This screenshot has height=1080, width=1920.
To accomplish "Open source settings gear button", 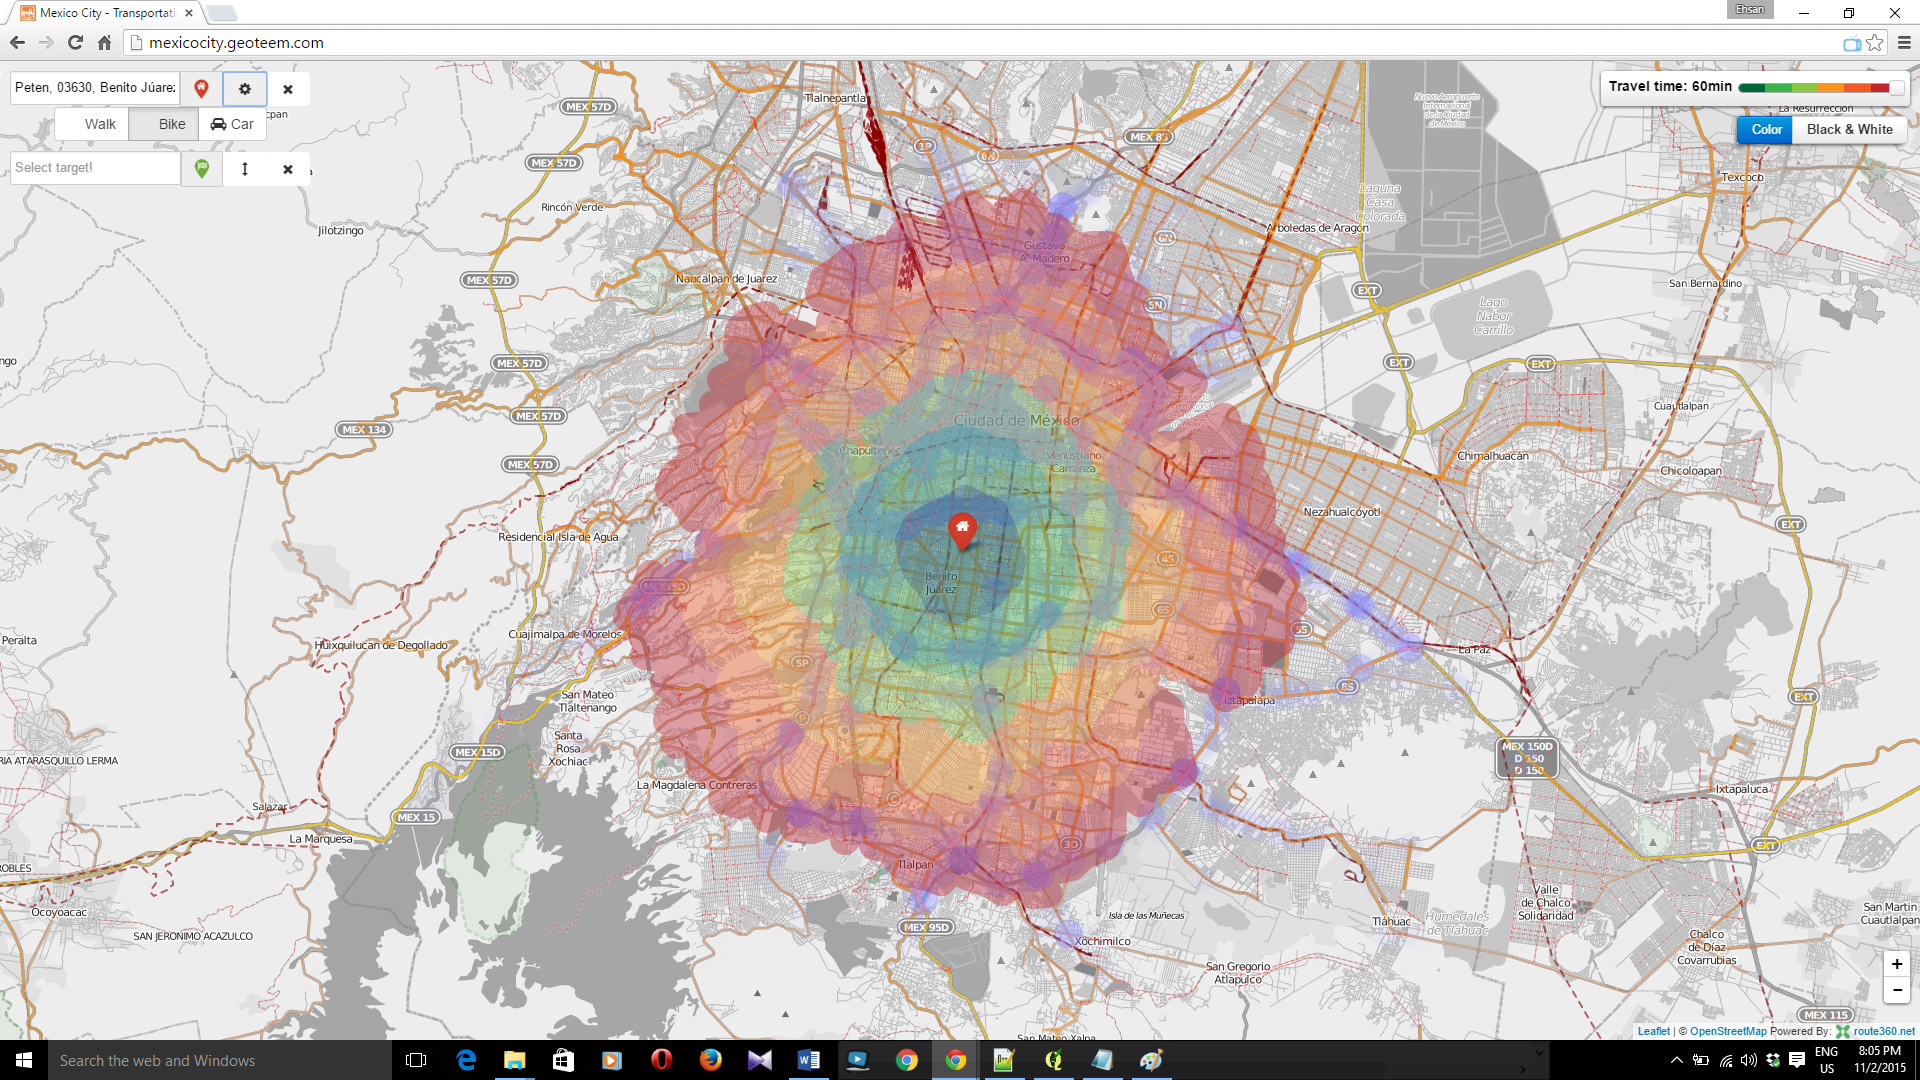I will [245, 89].
